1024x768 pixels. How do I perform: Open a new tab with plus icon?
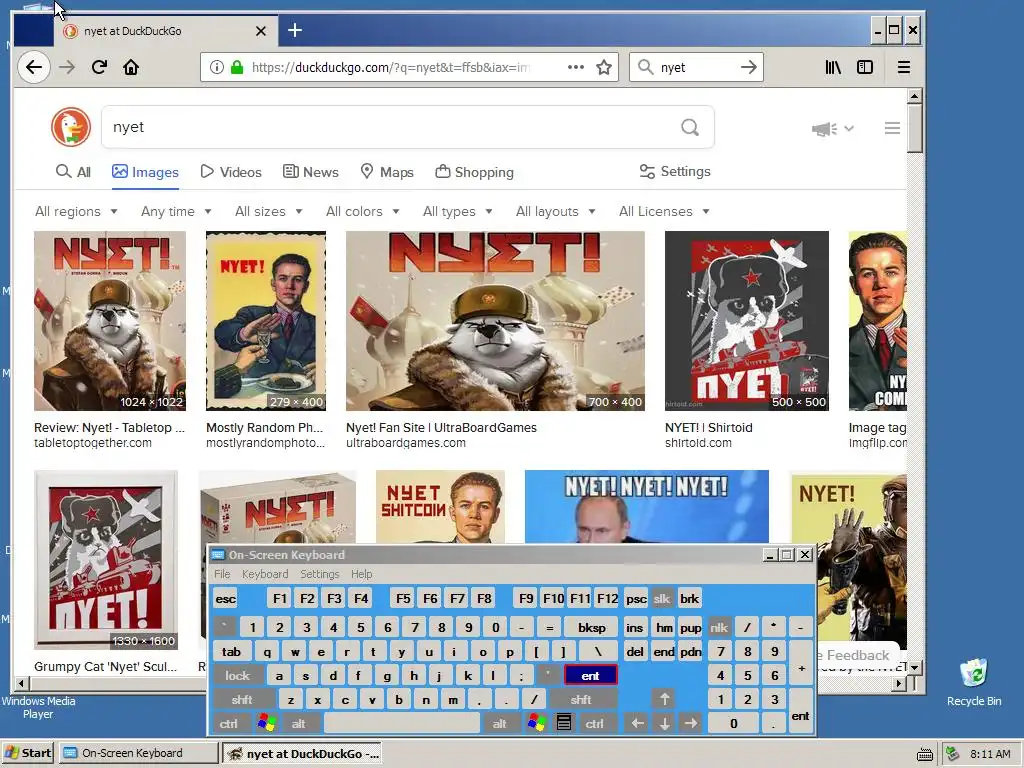click(295, 30)
